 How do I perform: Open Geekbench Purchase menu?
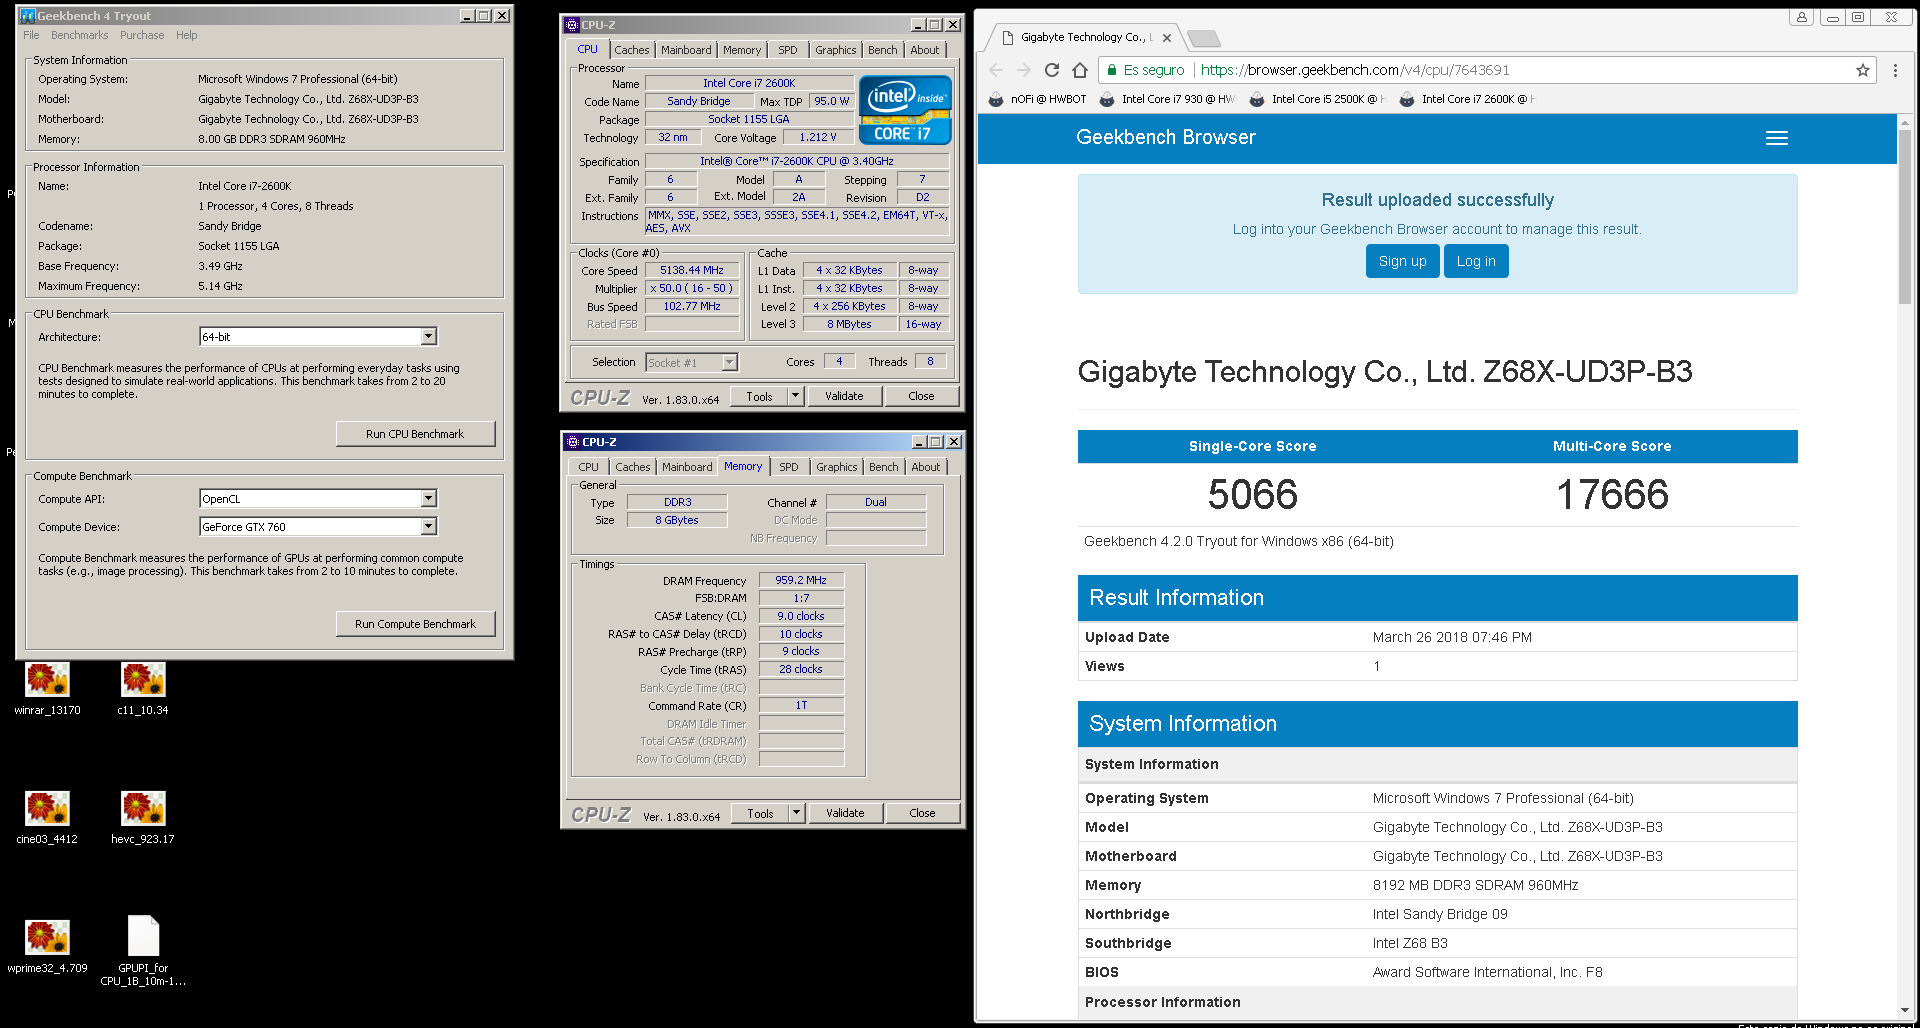142,35
